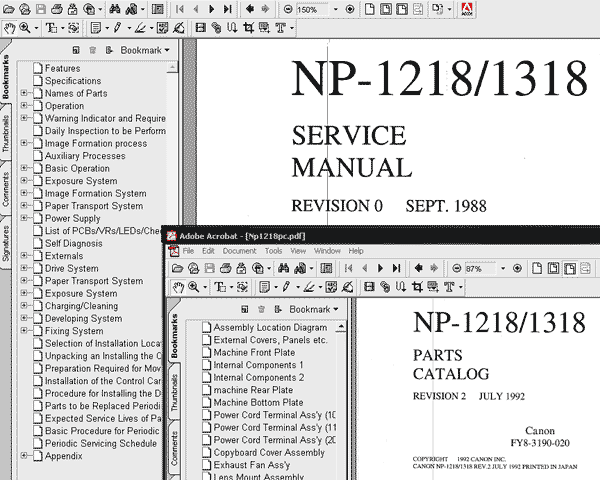
Task: Select Graphics Select tool in Service Manual window
Action: point(73,28)
